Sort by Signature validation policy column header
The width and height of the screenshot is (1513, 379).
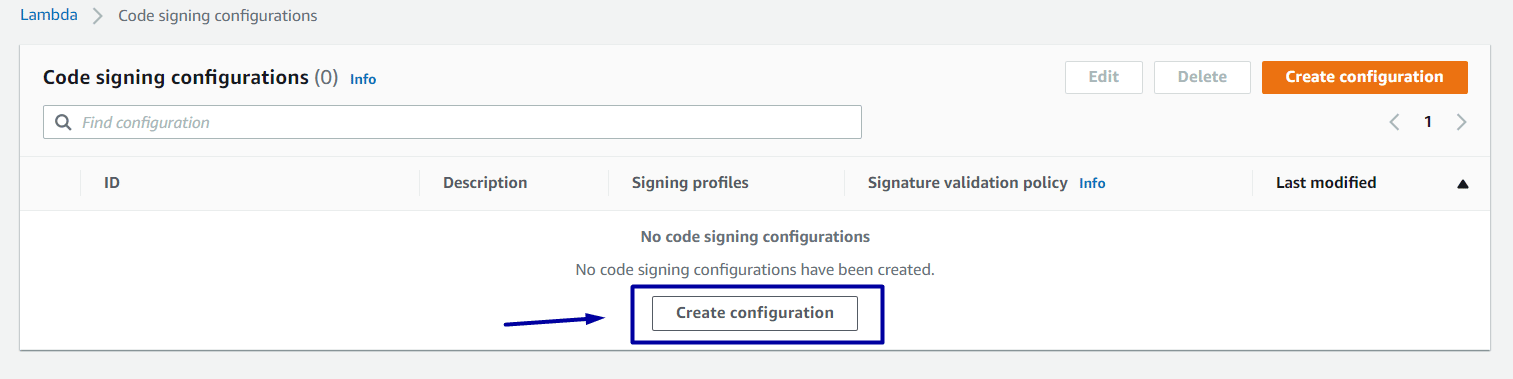[967, 183]
